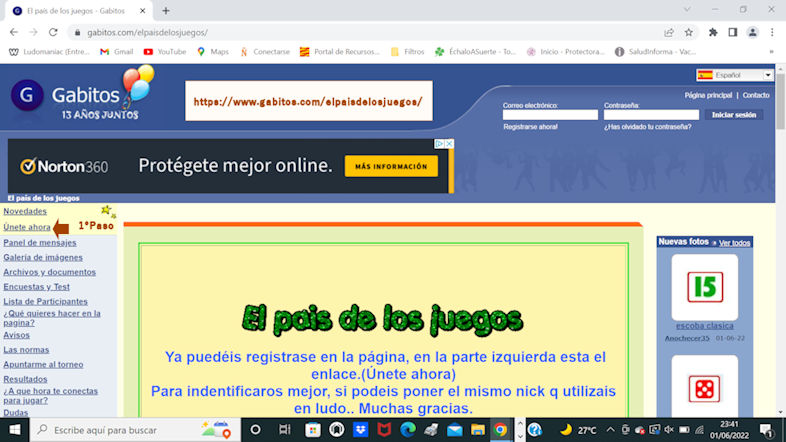Open the Español language dropdown
The image size is (786, 442).
734,75
